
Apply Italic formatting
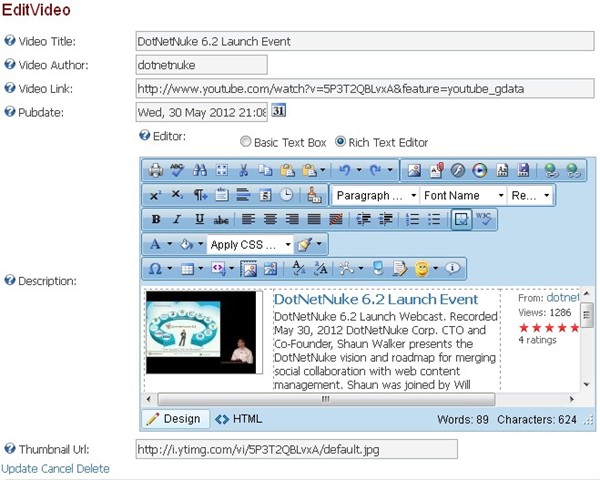click(x=177, y=219)
